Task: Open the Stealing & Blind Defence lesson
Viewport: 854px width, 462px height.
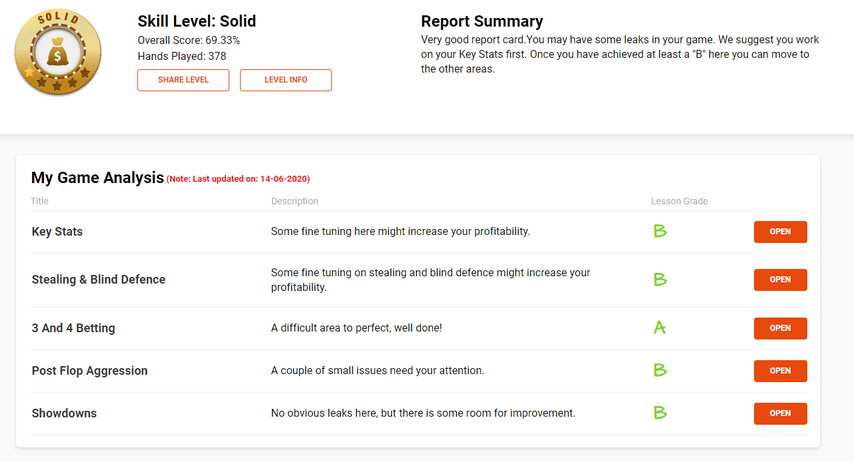Action: click(780, 279)
